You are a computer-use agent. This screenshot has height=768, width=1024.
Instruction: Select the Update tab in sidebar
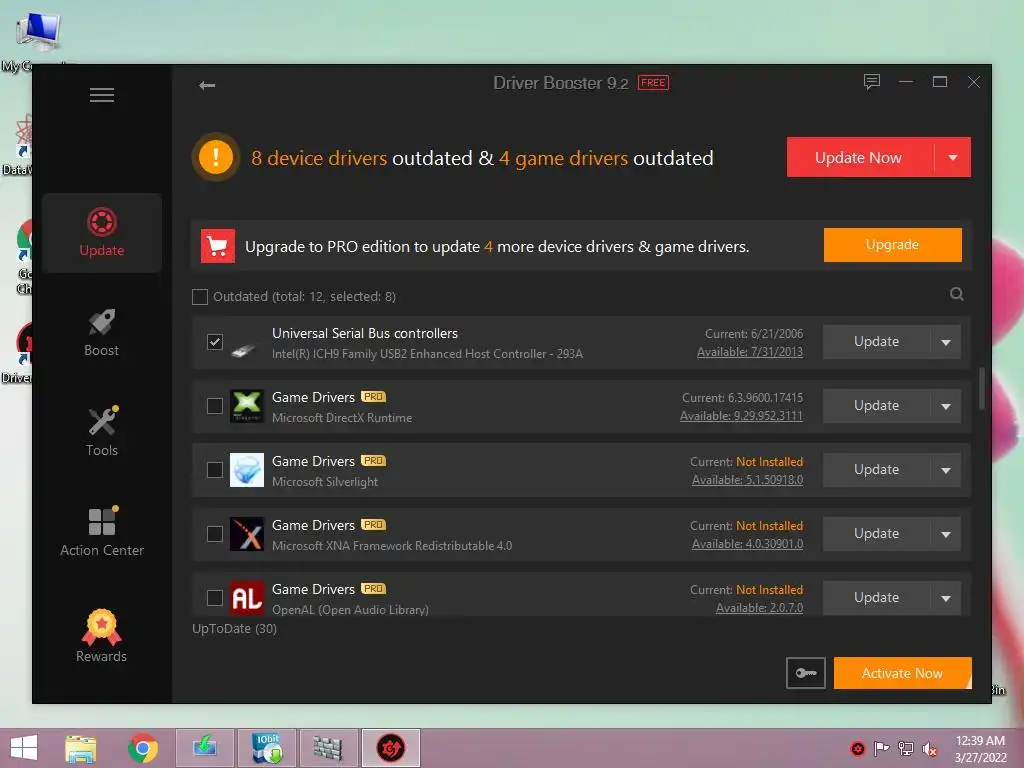(102, 232)
